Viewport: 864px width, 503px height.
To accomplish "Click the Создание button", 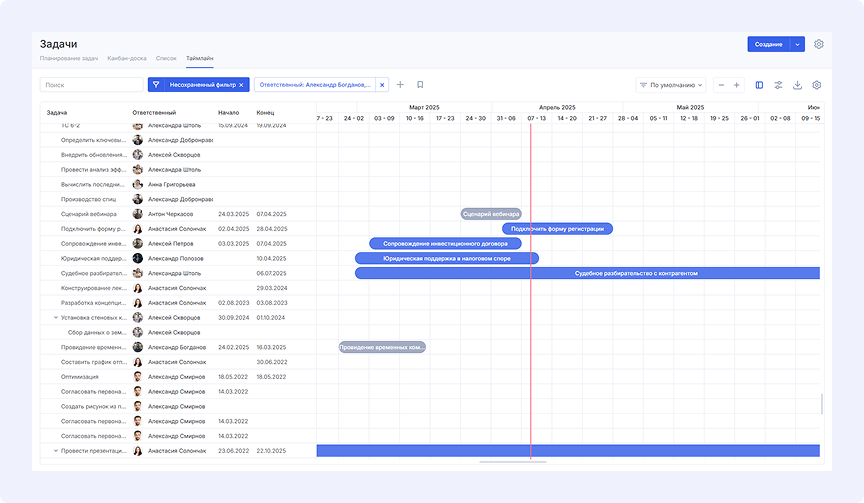I will (x=768, y=44).
